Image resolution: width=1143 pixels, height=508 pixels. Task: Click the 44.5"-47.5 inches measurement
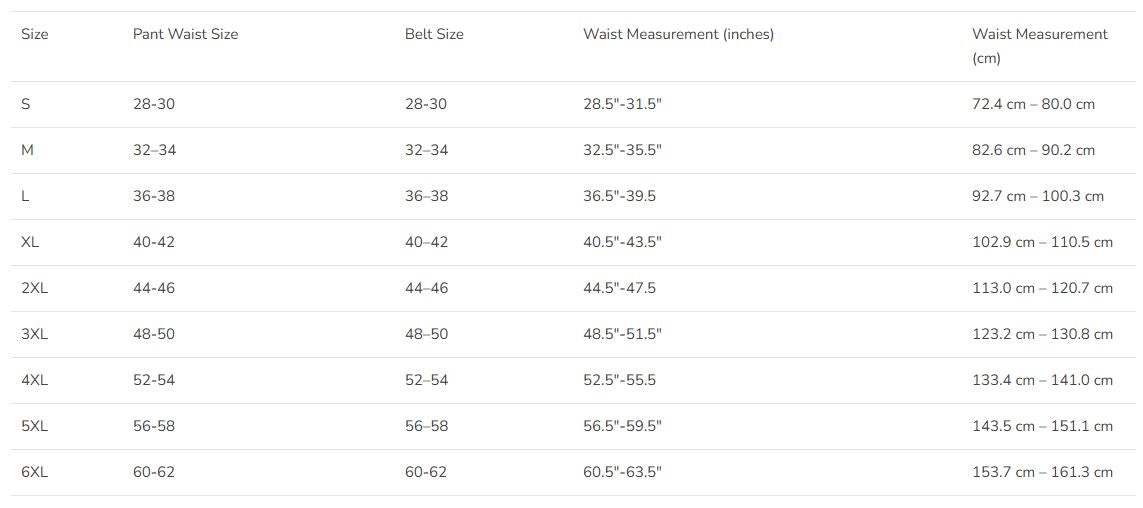[620, 288]
